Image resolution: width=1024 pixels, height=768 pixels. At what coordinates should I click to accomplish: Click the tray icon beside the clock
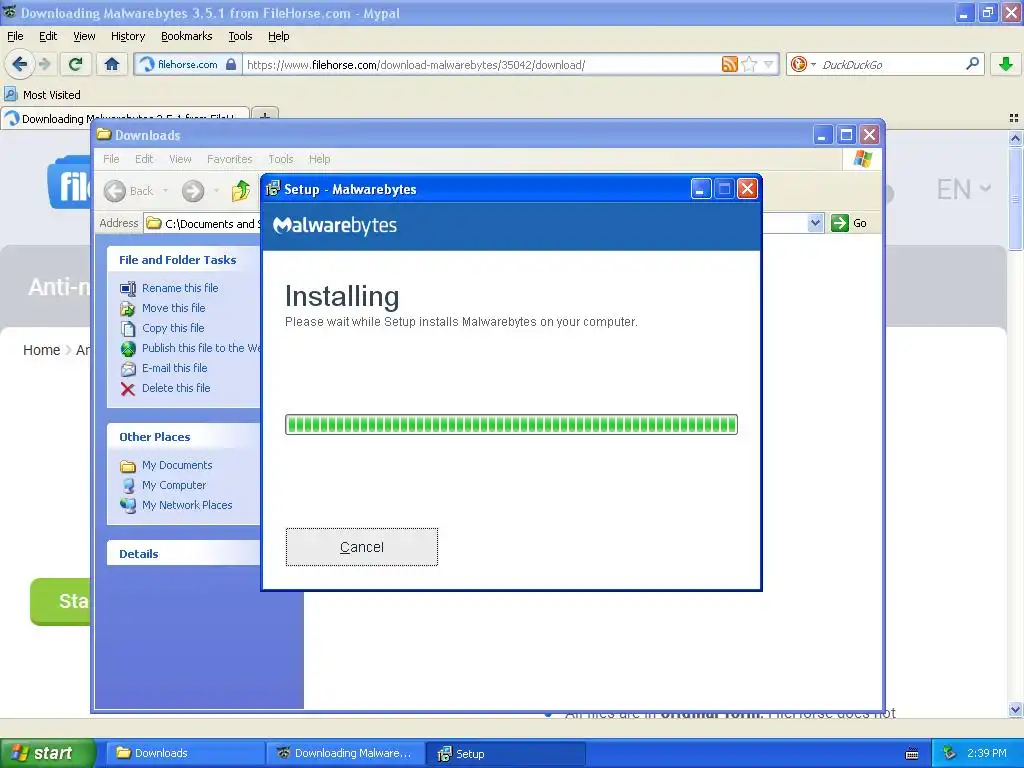tap(950, 753)
